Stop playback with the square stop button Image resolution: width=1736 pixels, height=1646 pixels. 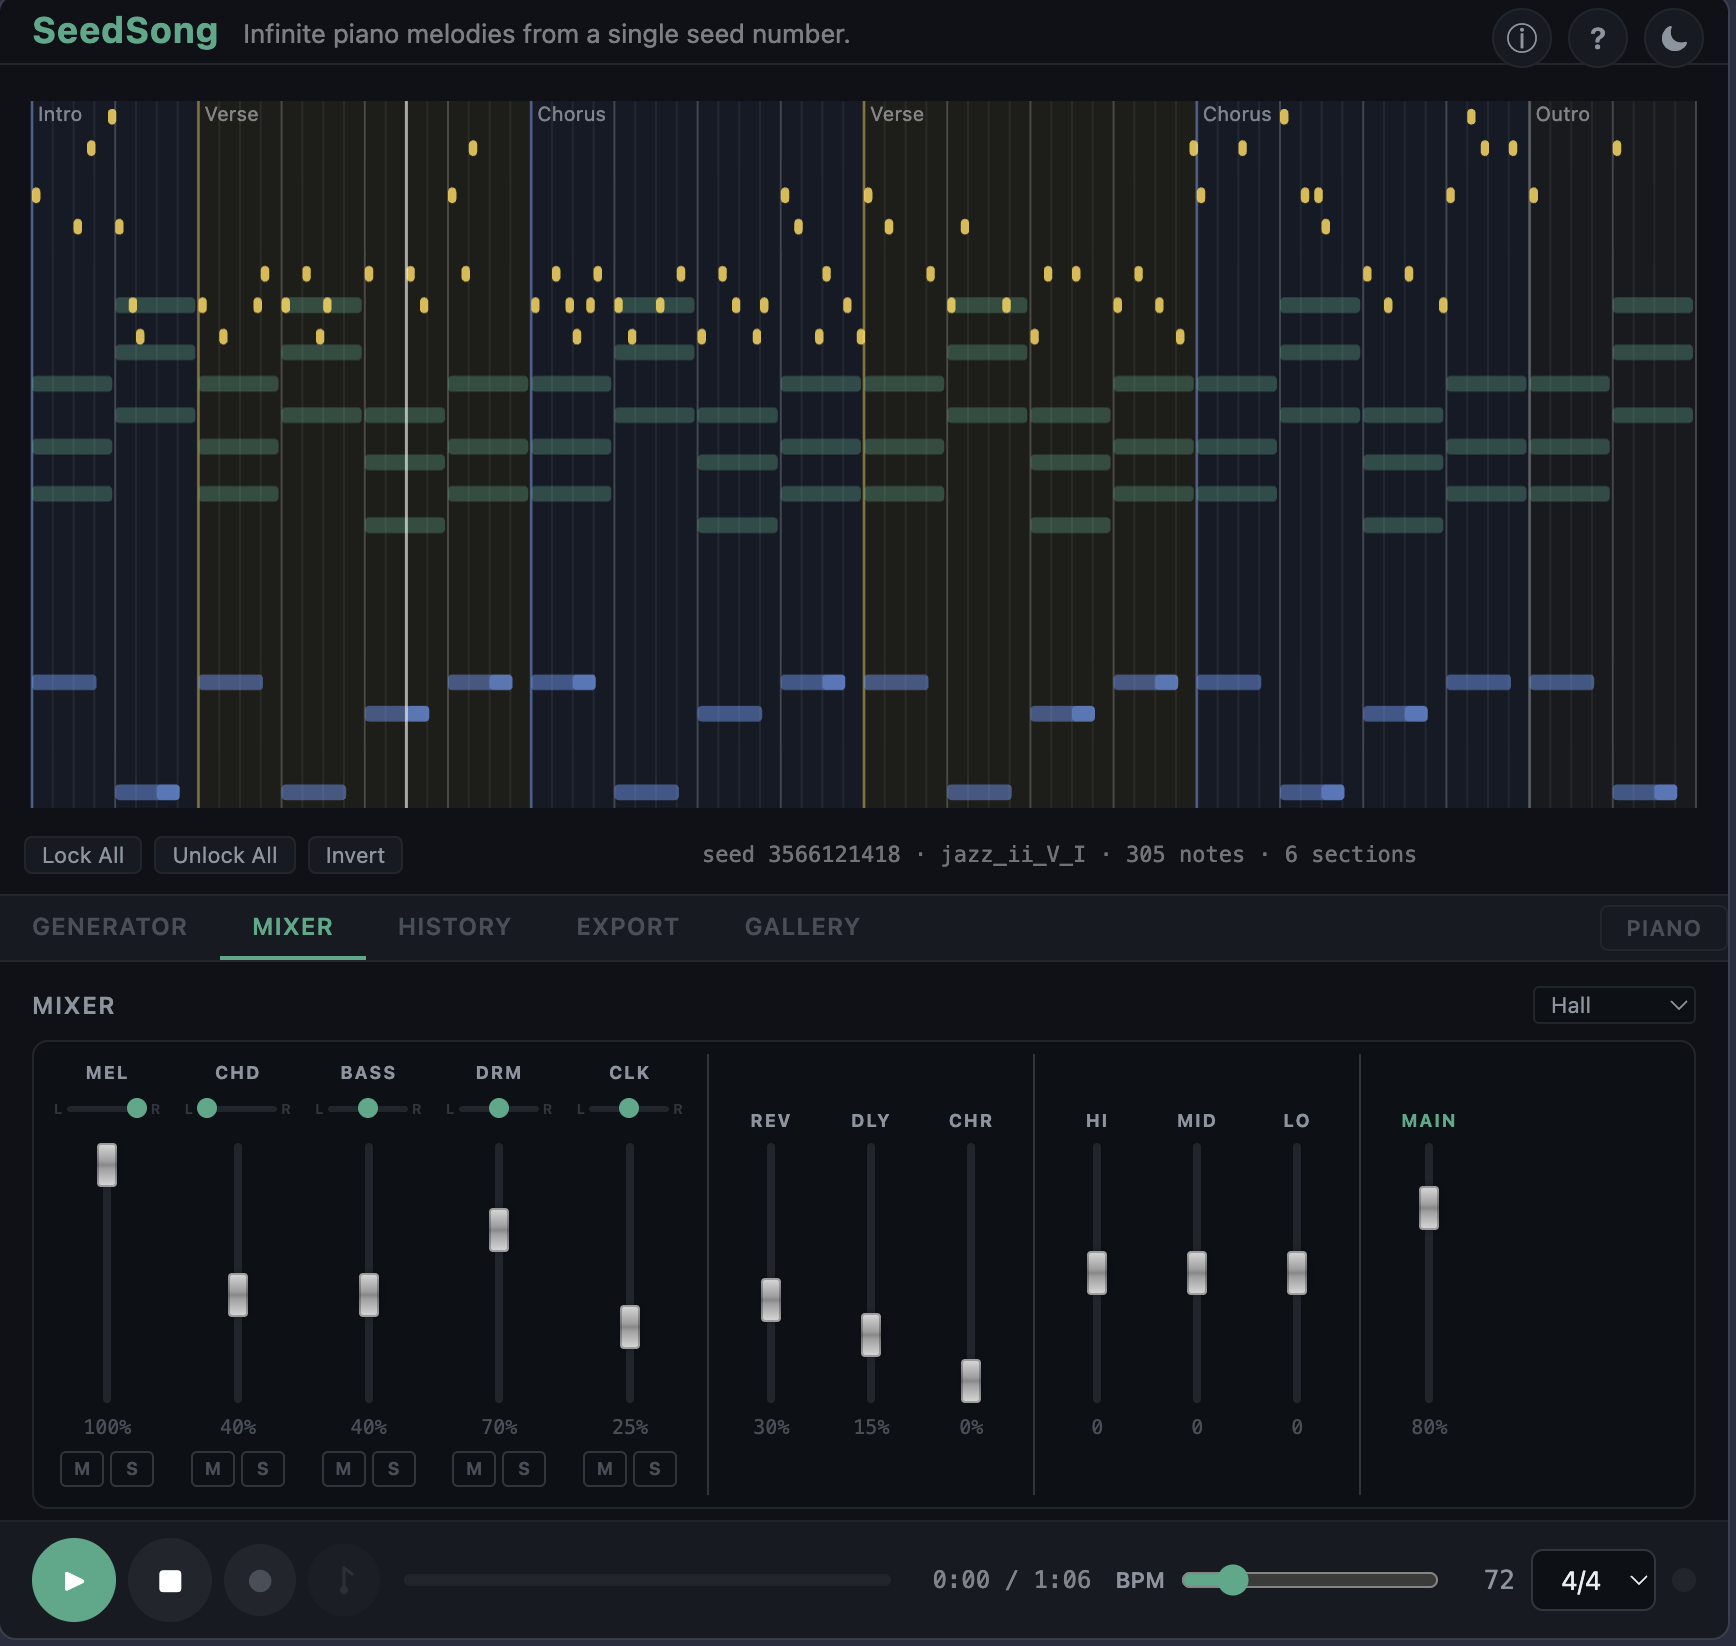point(170,1580)
